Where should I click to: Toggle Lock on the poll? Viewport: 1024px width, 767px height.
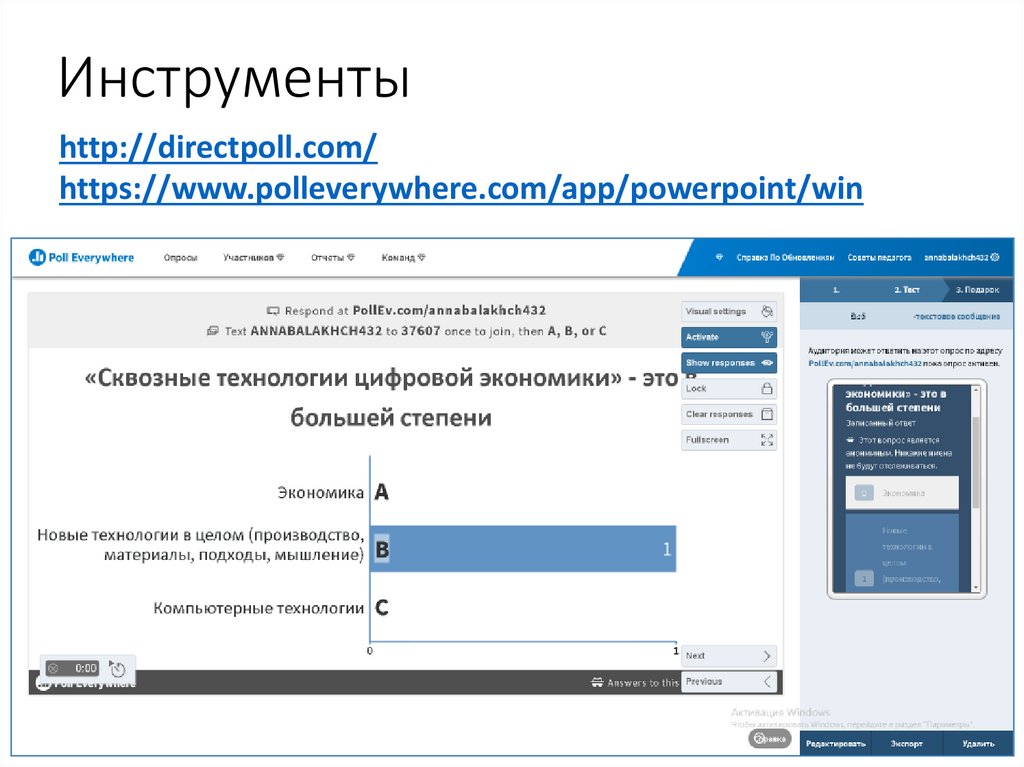(729, 389)
